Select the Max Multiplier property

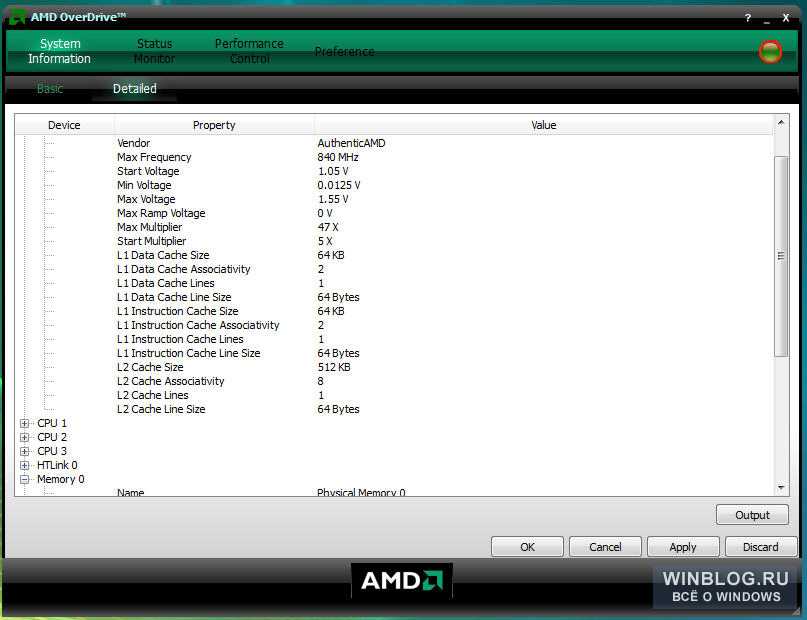[150, 227]
